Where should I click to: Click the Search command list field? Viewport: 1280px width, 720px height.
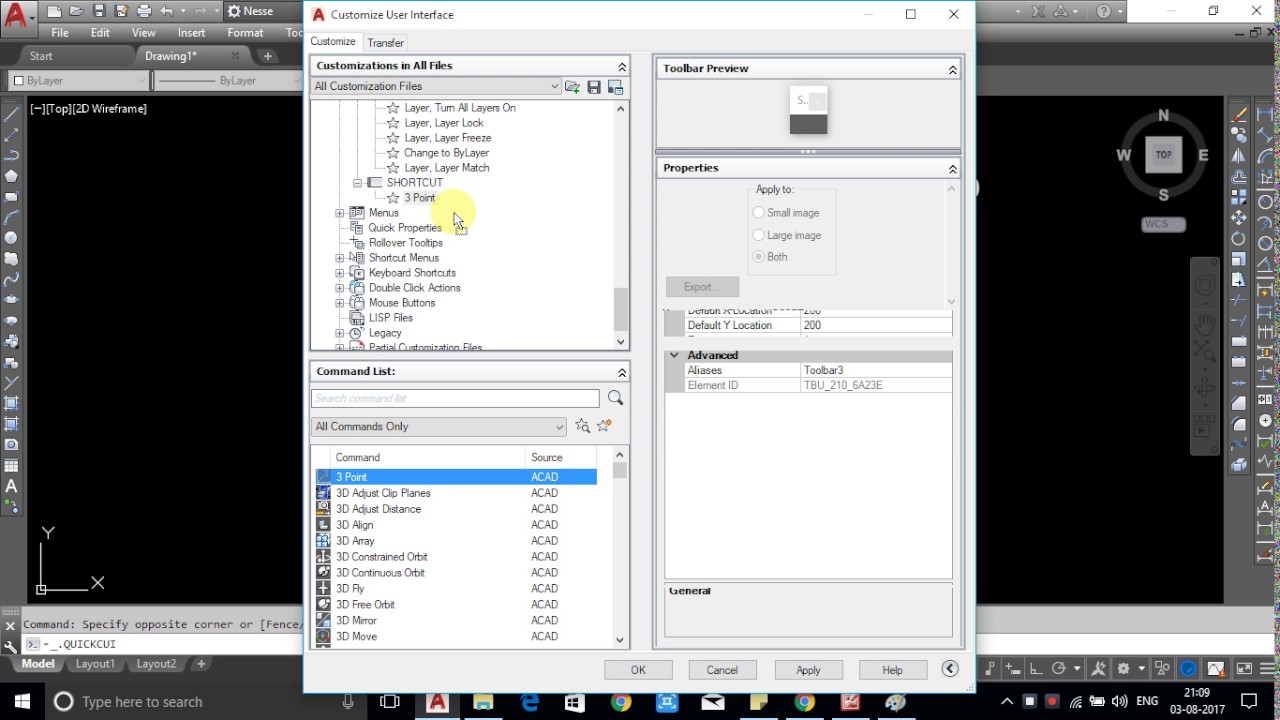click(x=455, y=398)
